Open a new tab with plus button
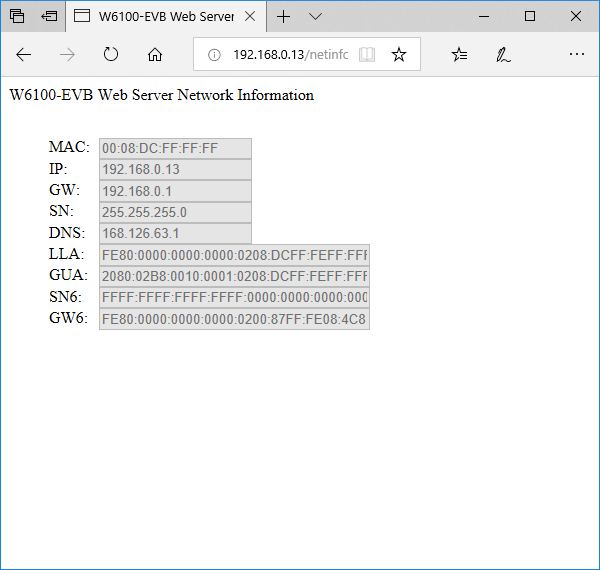 tap(284, 16)
